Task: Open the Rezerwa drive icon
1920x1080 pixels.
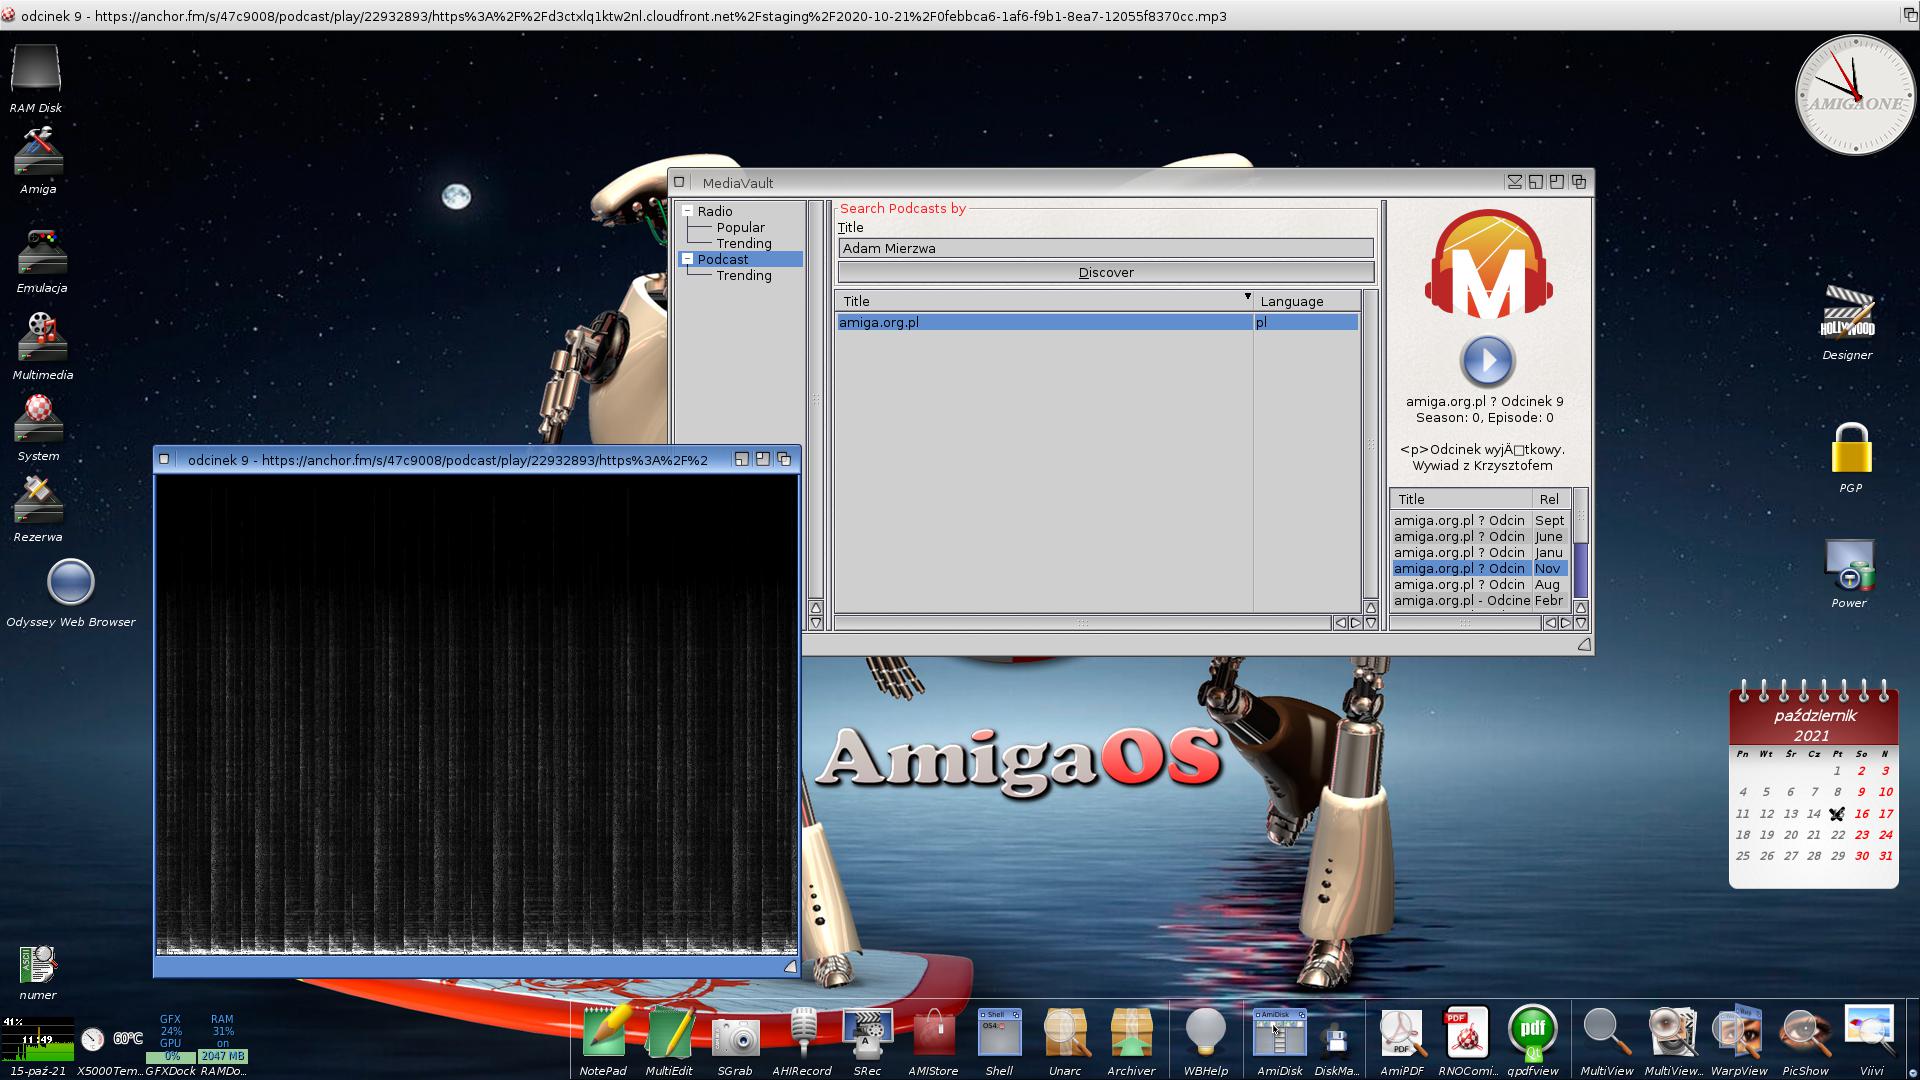Action: coord(38,500)
